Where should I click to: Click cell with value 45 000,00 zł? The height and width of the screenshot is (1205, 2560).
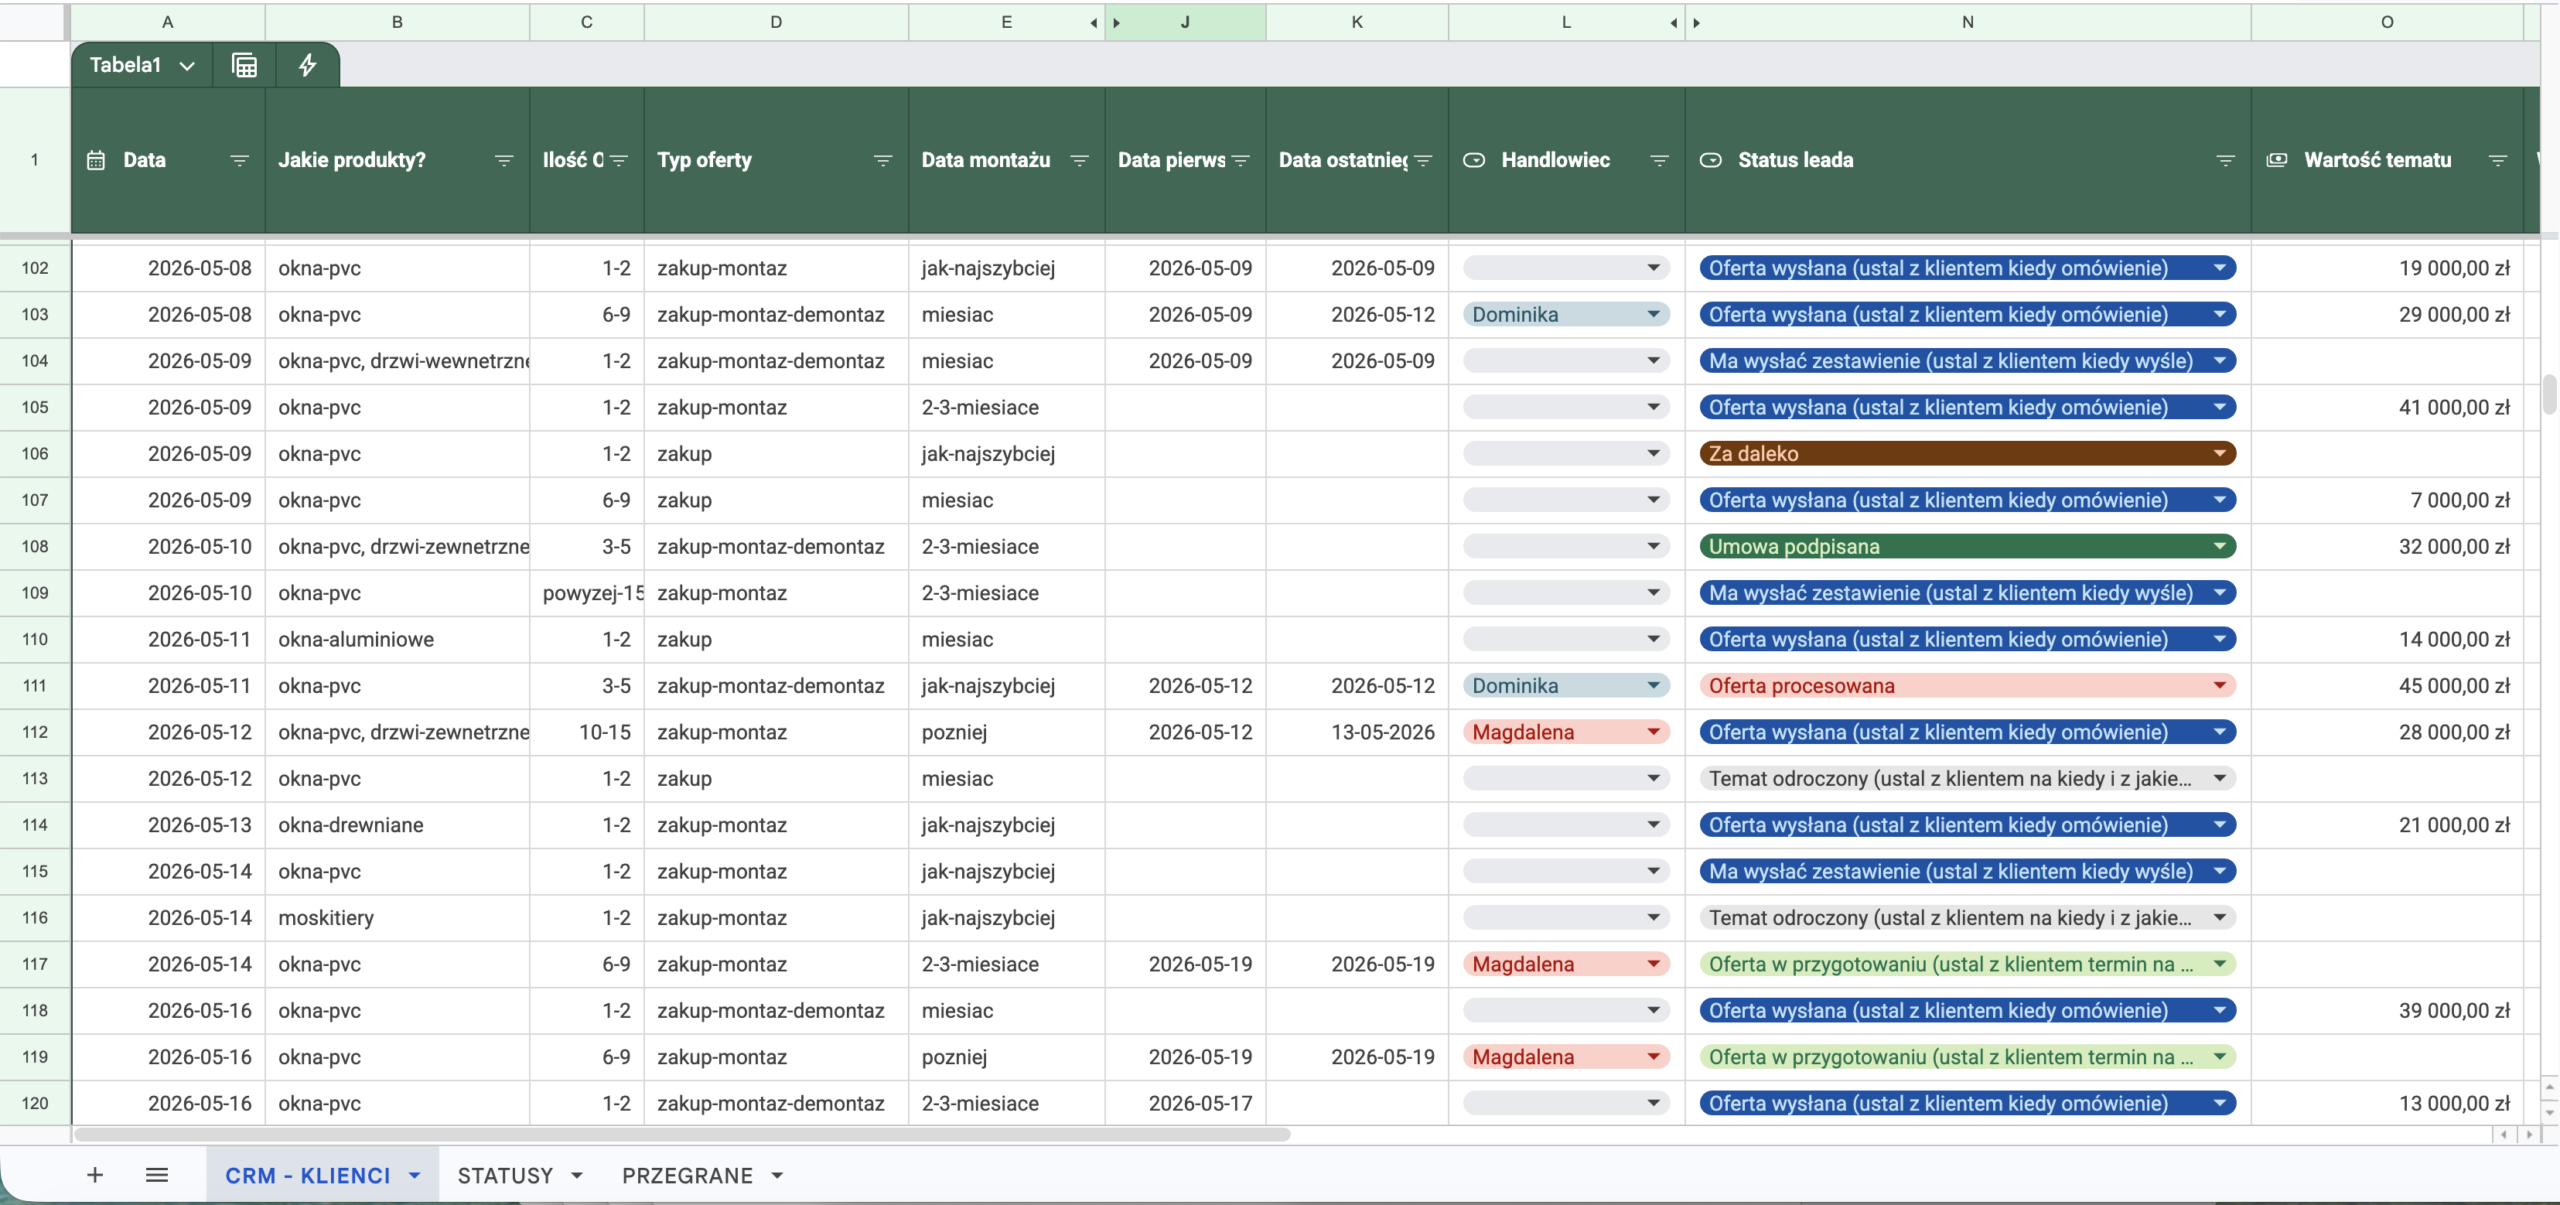click(x=2386, y=686)
